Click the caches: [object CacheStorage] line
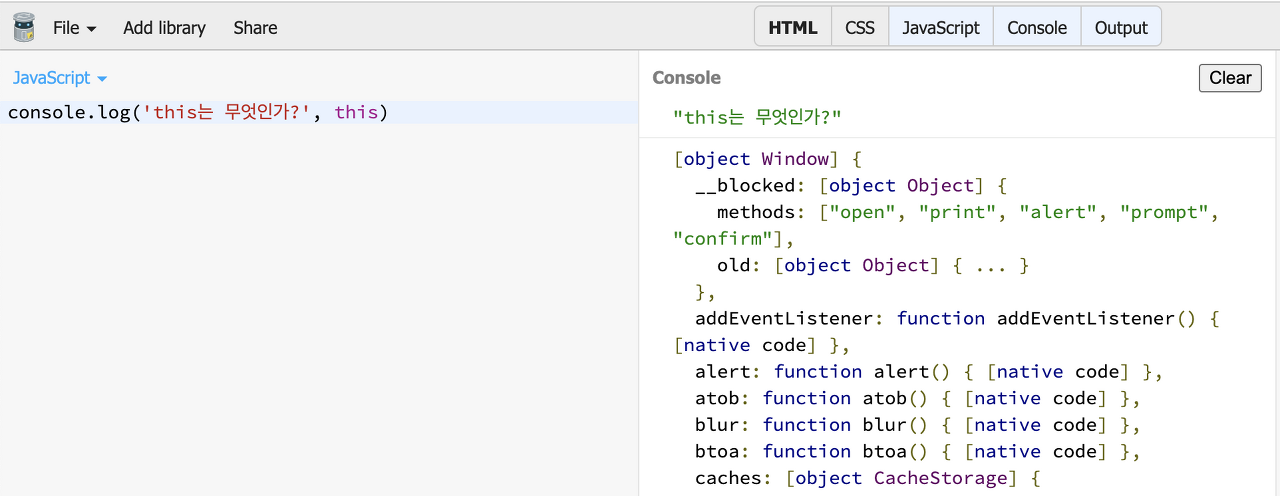This screenshot has height=496, width=1280. [868, 478]
